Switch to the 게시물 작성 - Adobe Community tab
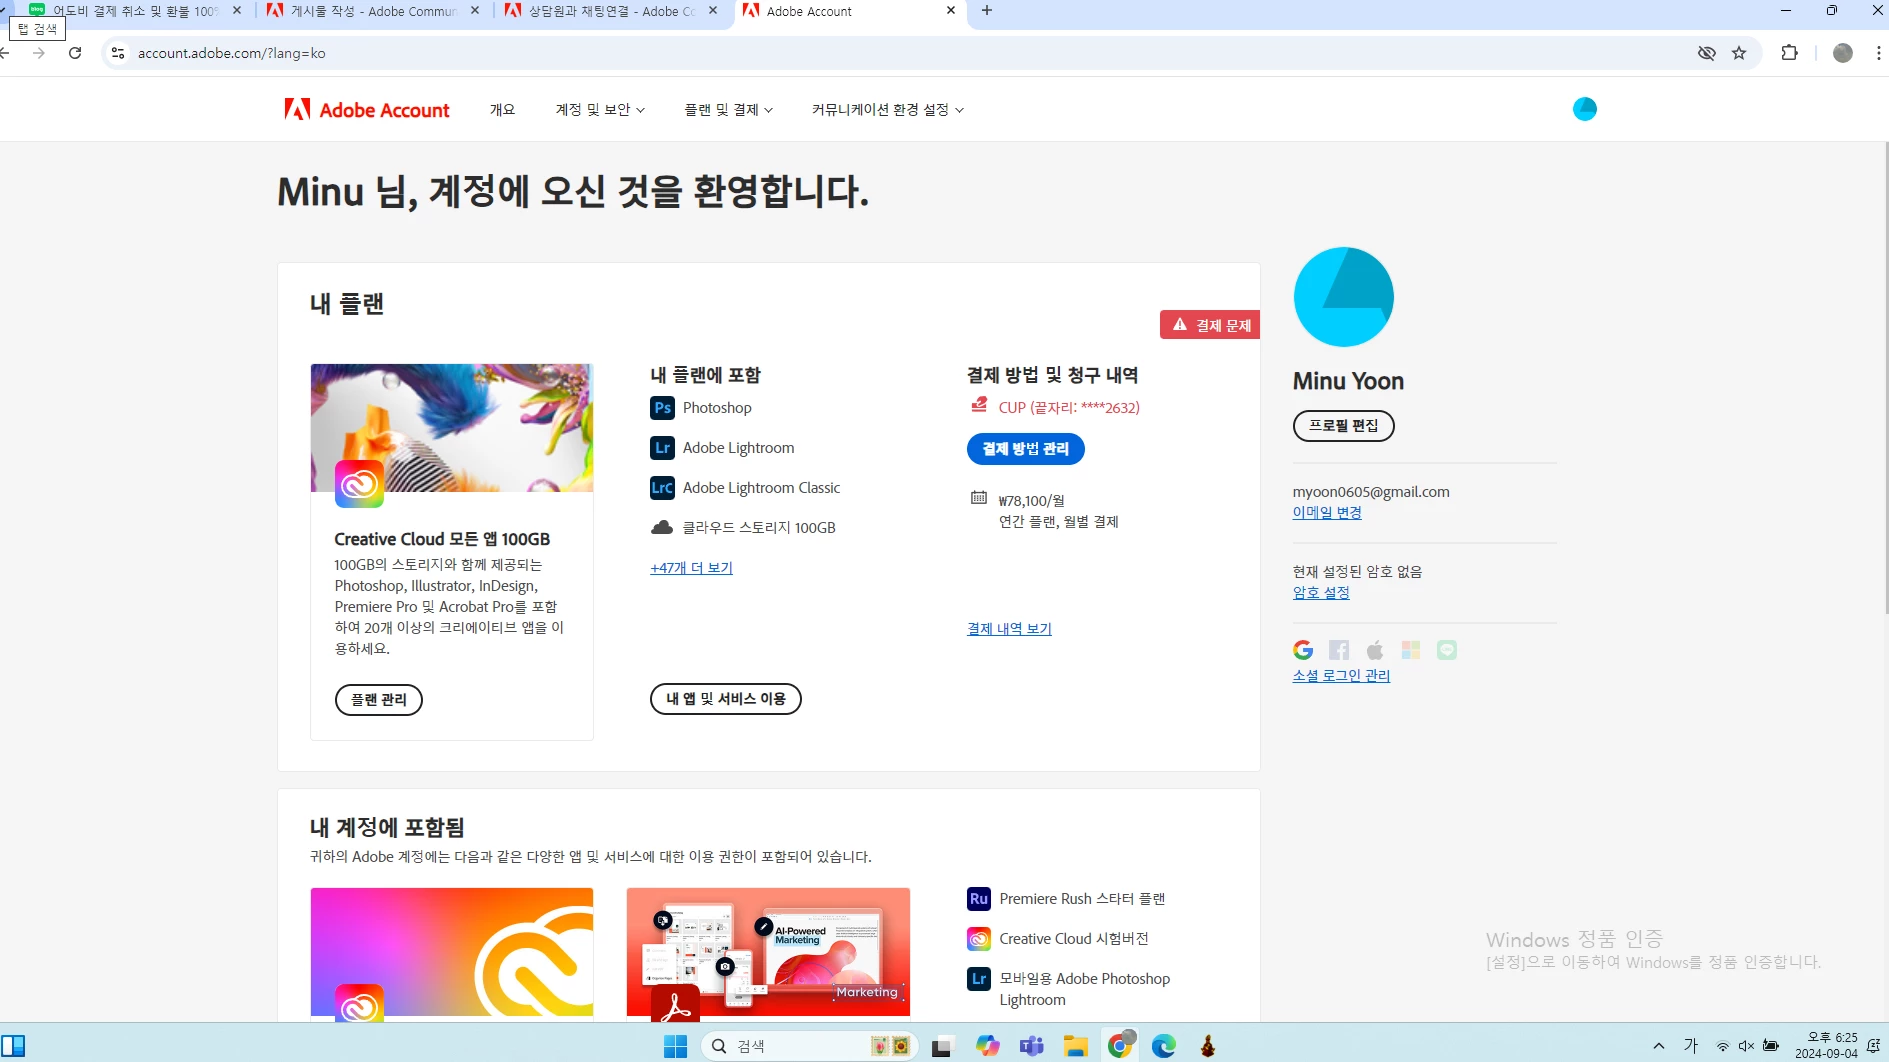This screenshot has width=1889, height=1062. click(373, 11)
